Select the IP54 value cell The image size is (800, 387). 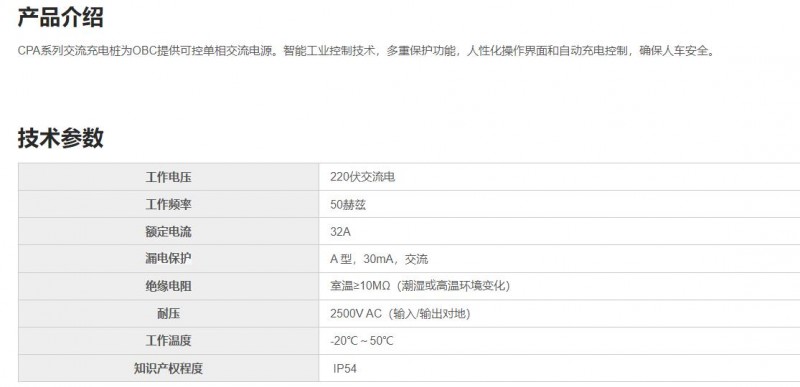coord(560,368)
